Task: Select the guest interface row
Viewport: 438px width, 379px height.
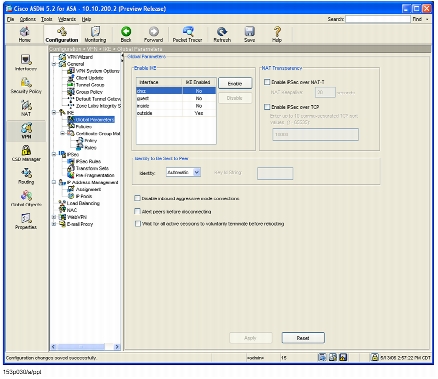Action: (x=176, y=98)
